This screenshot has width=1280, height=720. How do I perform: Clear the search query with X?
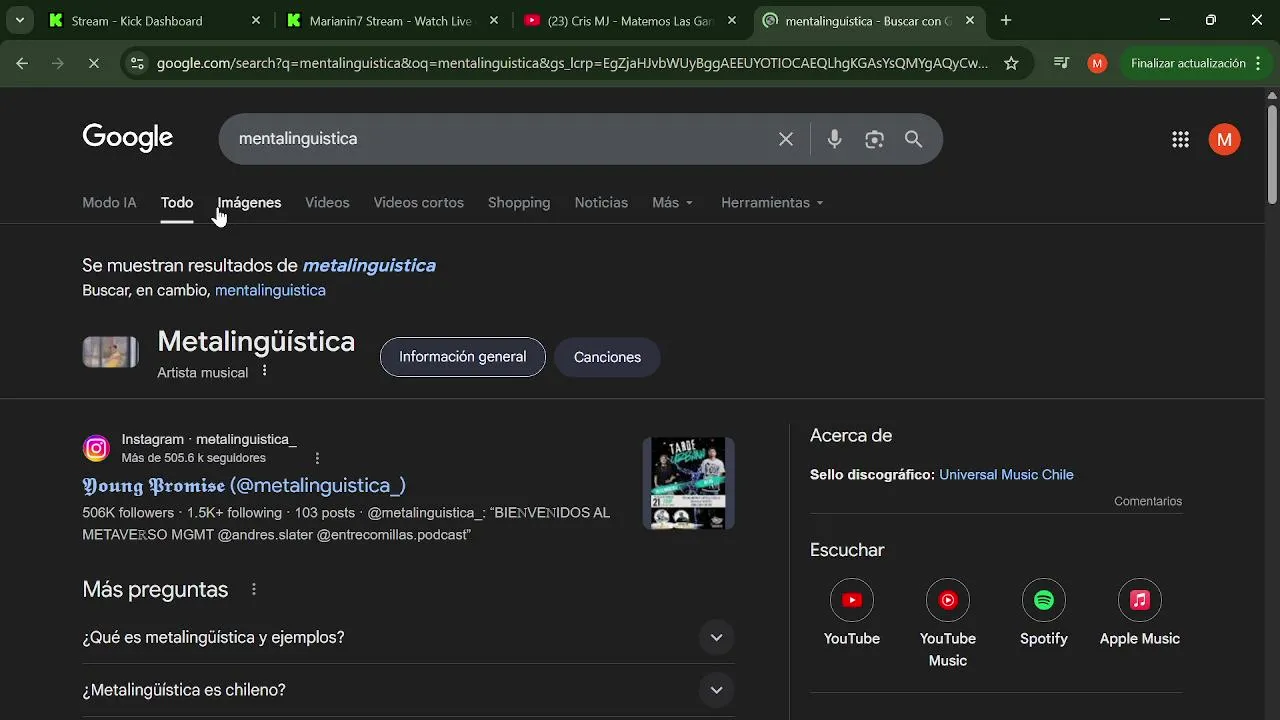786,139
